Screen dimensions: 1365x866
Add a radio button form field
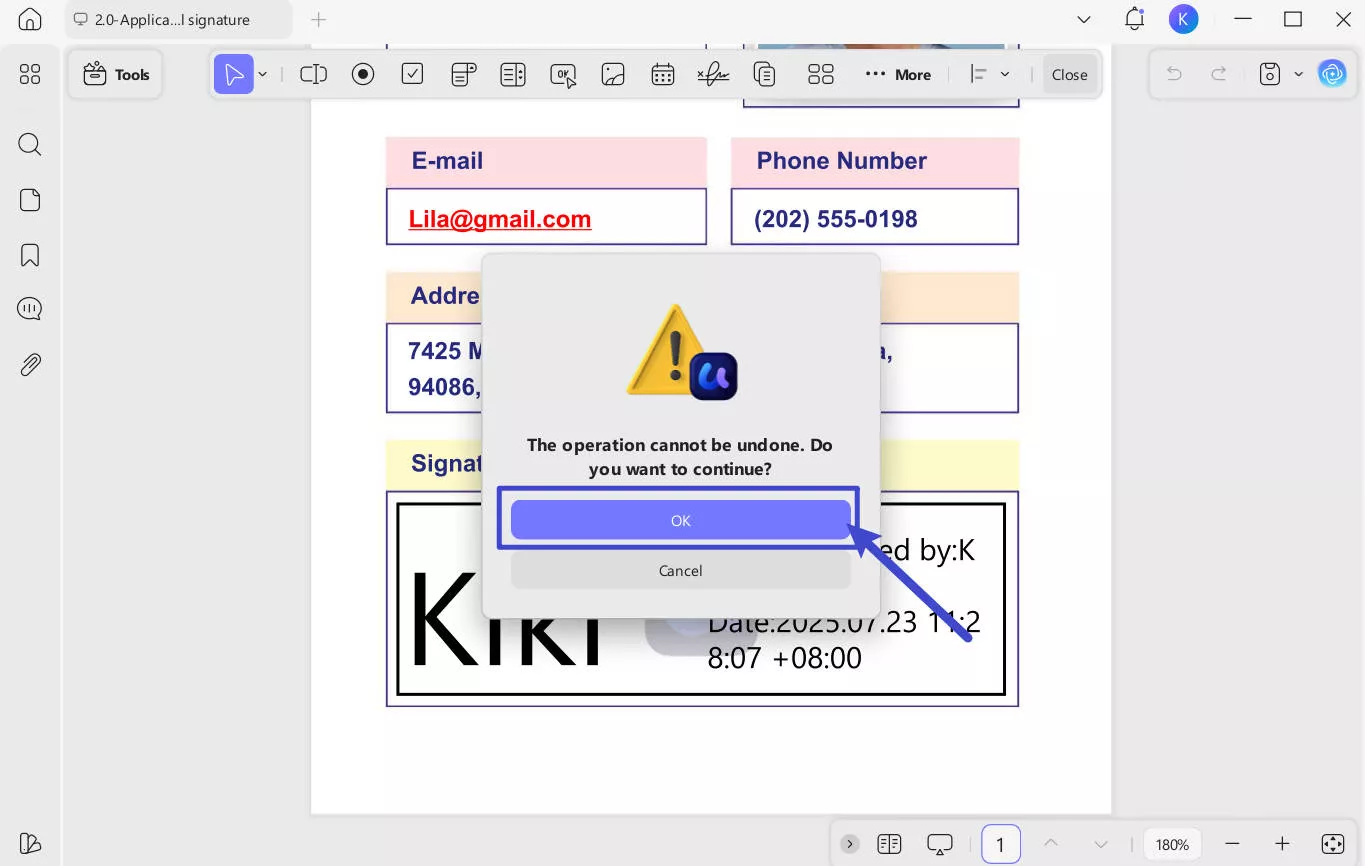pos(362,73)
